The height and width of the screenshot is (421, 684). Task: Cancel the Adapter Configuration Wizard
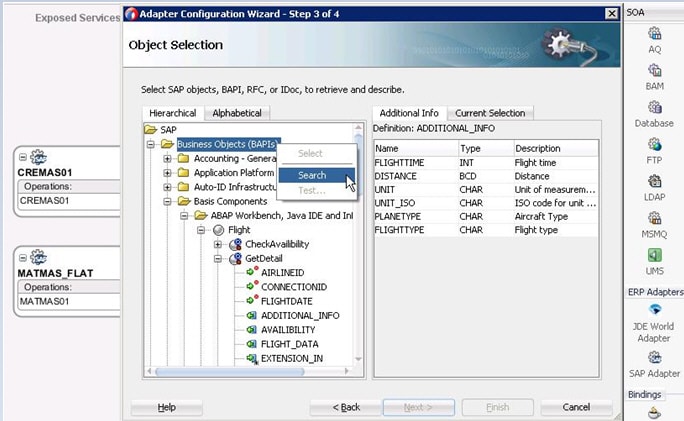[576, 407]
